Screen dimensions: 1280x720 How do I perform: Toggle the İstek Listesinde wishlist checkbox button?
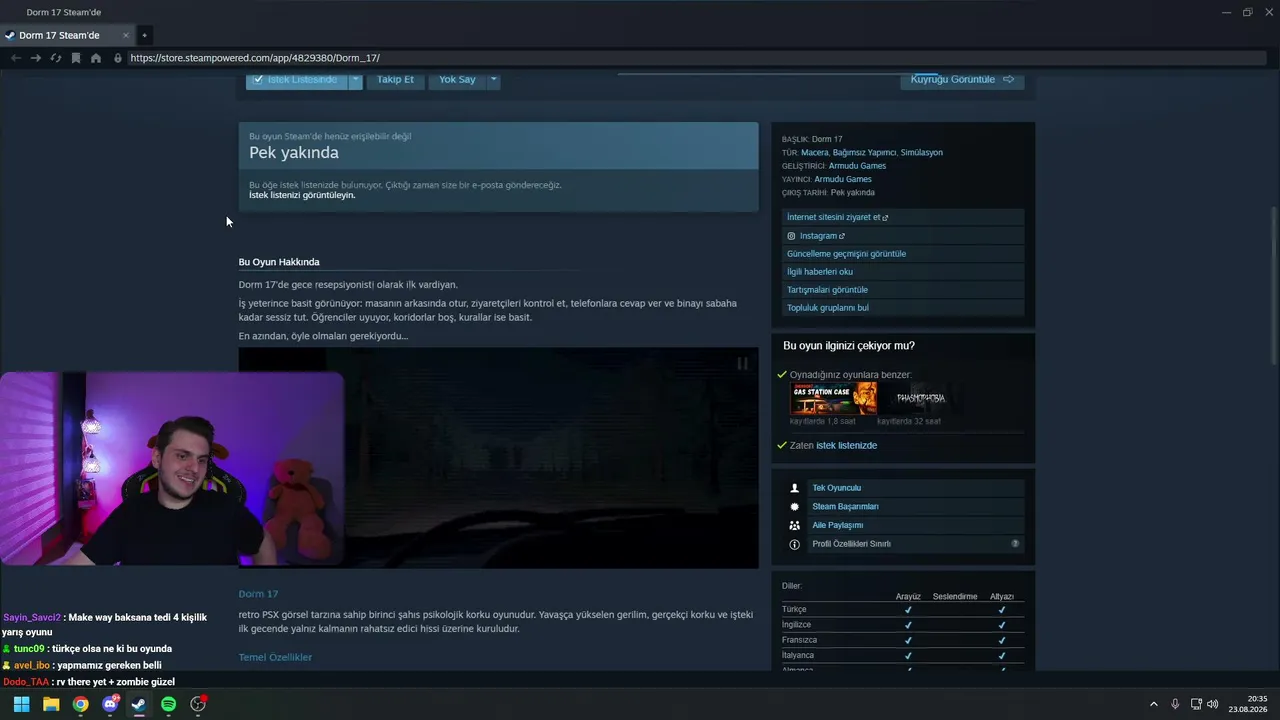pyautogui.click(x=297, y=80)
